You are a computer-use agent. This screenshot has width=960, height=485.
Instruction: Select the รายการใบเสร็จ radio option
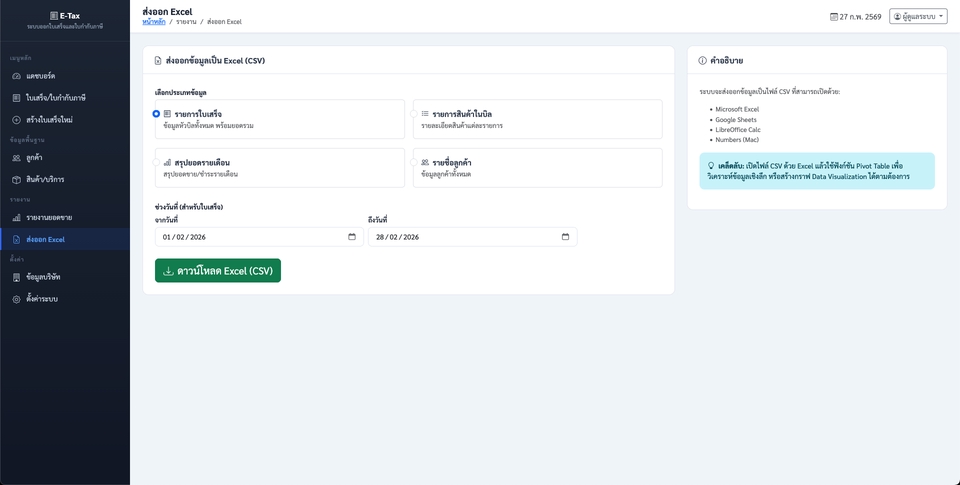pyautogui.click(x=157, y=114)
